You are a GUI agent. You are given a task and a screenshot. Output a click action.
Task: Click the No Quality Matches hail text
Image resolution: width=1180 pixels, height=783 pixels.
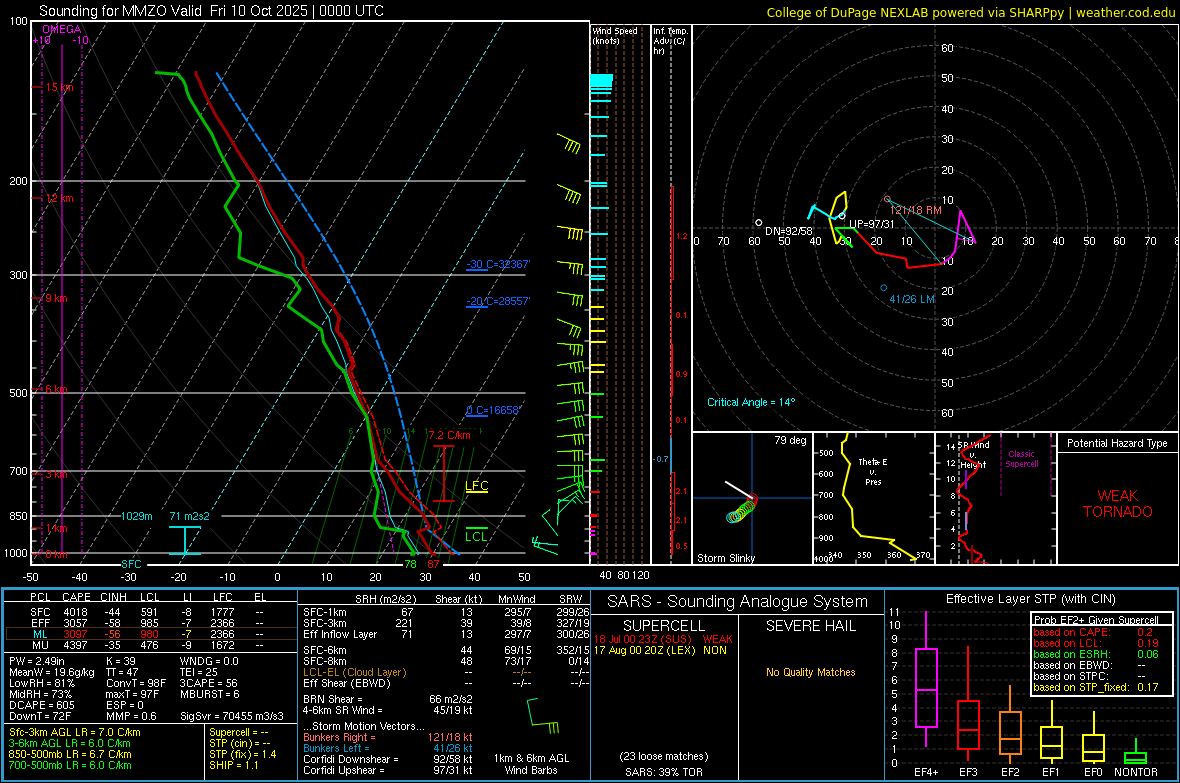[810, 672]
